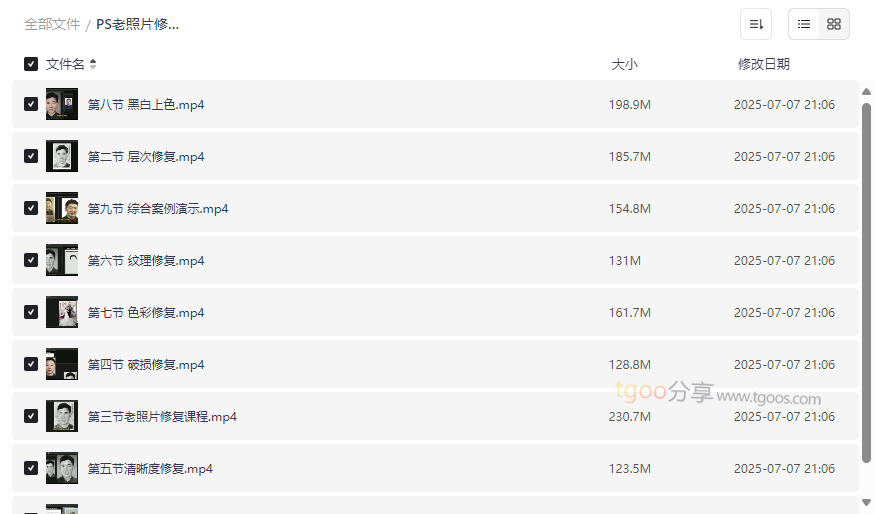The height and width of the screenshot is (514, 874).
Task: Deselect the 第五节清晰度修复.mp4 checkbox
Action: (31, 468)
